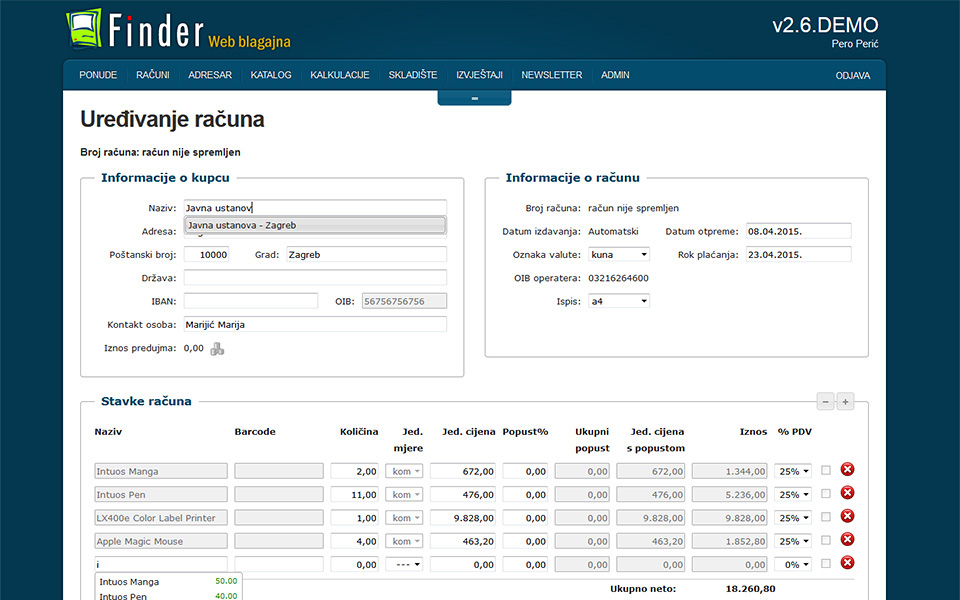Delete the Intuos Manga row with red X
The image size is (960, 600).
[848, 470]
